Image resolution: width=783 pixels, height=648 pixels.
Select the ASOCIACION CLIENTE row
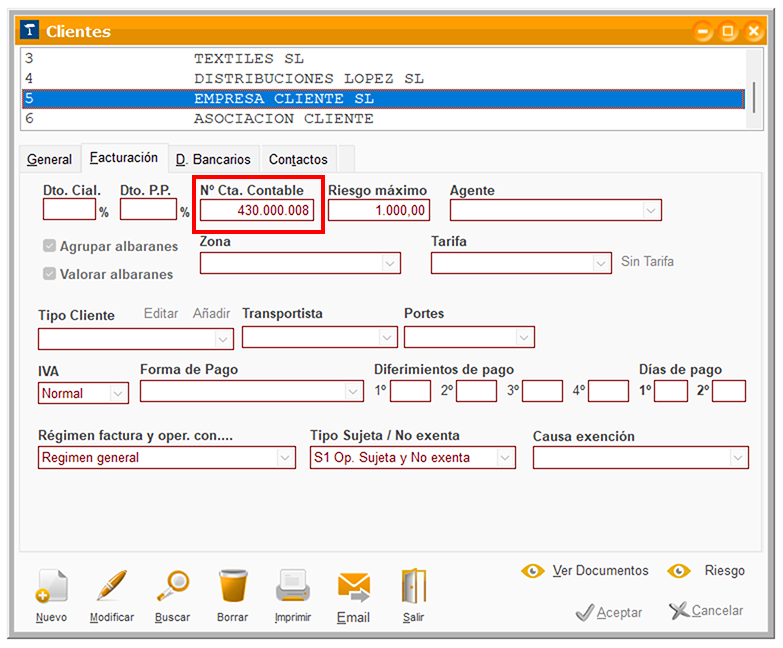384,119
